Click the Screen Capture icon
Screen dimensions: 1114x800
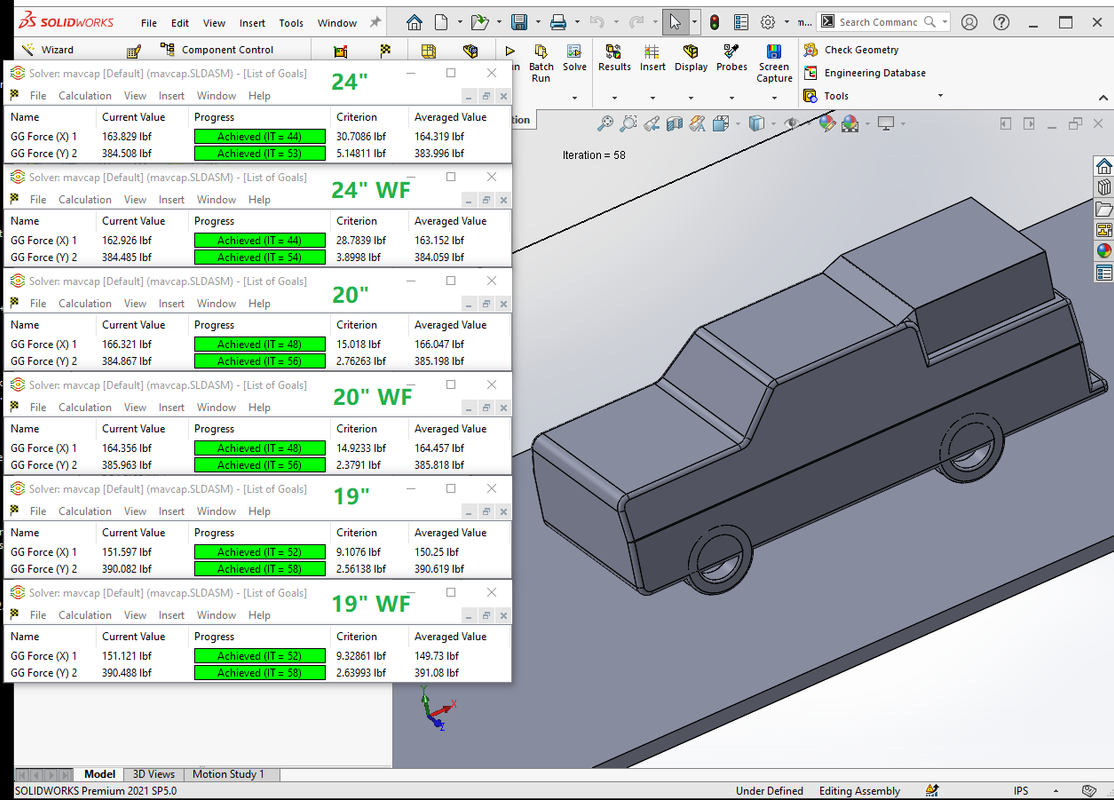coord(774,64)
